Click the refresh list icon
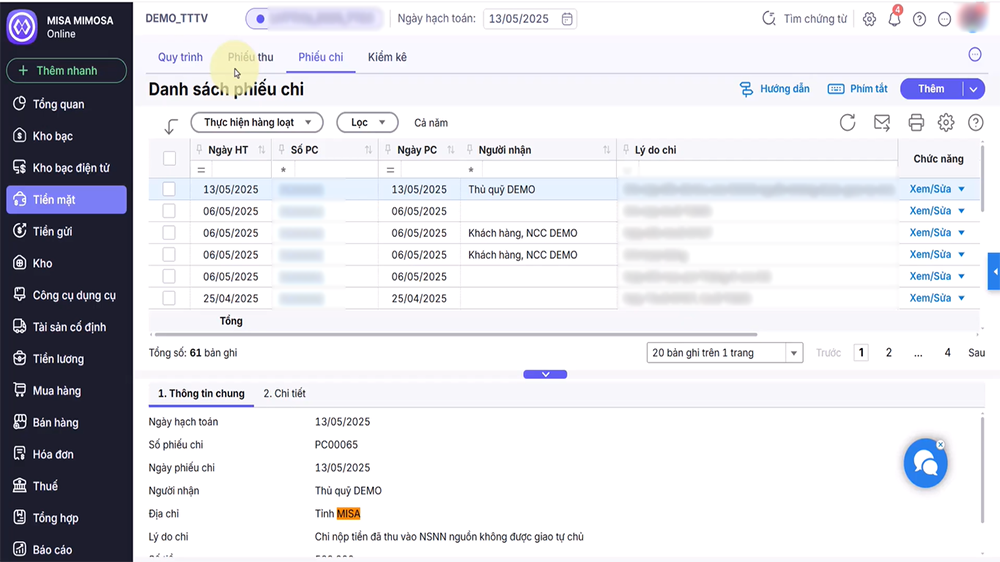The image size is (1000, 562). (x=847, y=123)
